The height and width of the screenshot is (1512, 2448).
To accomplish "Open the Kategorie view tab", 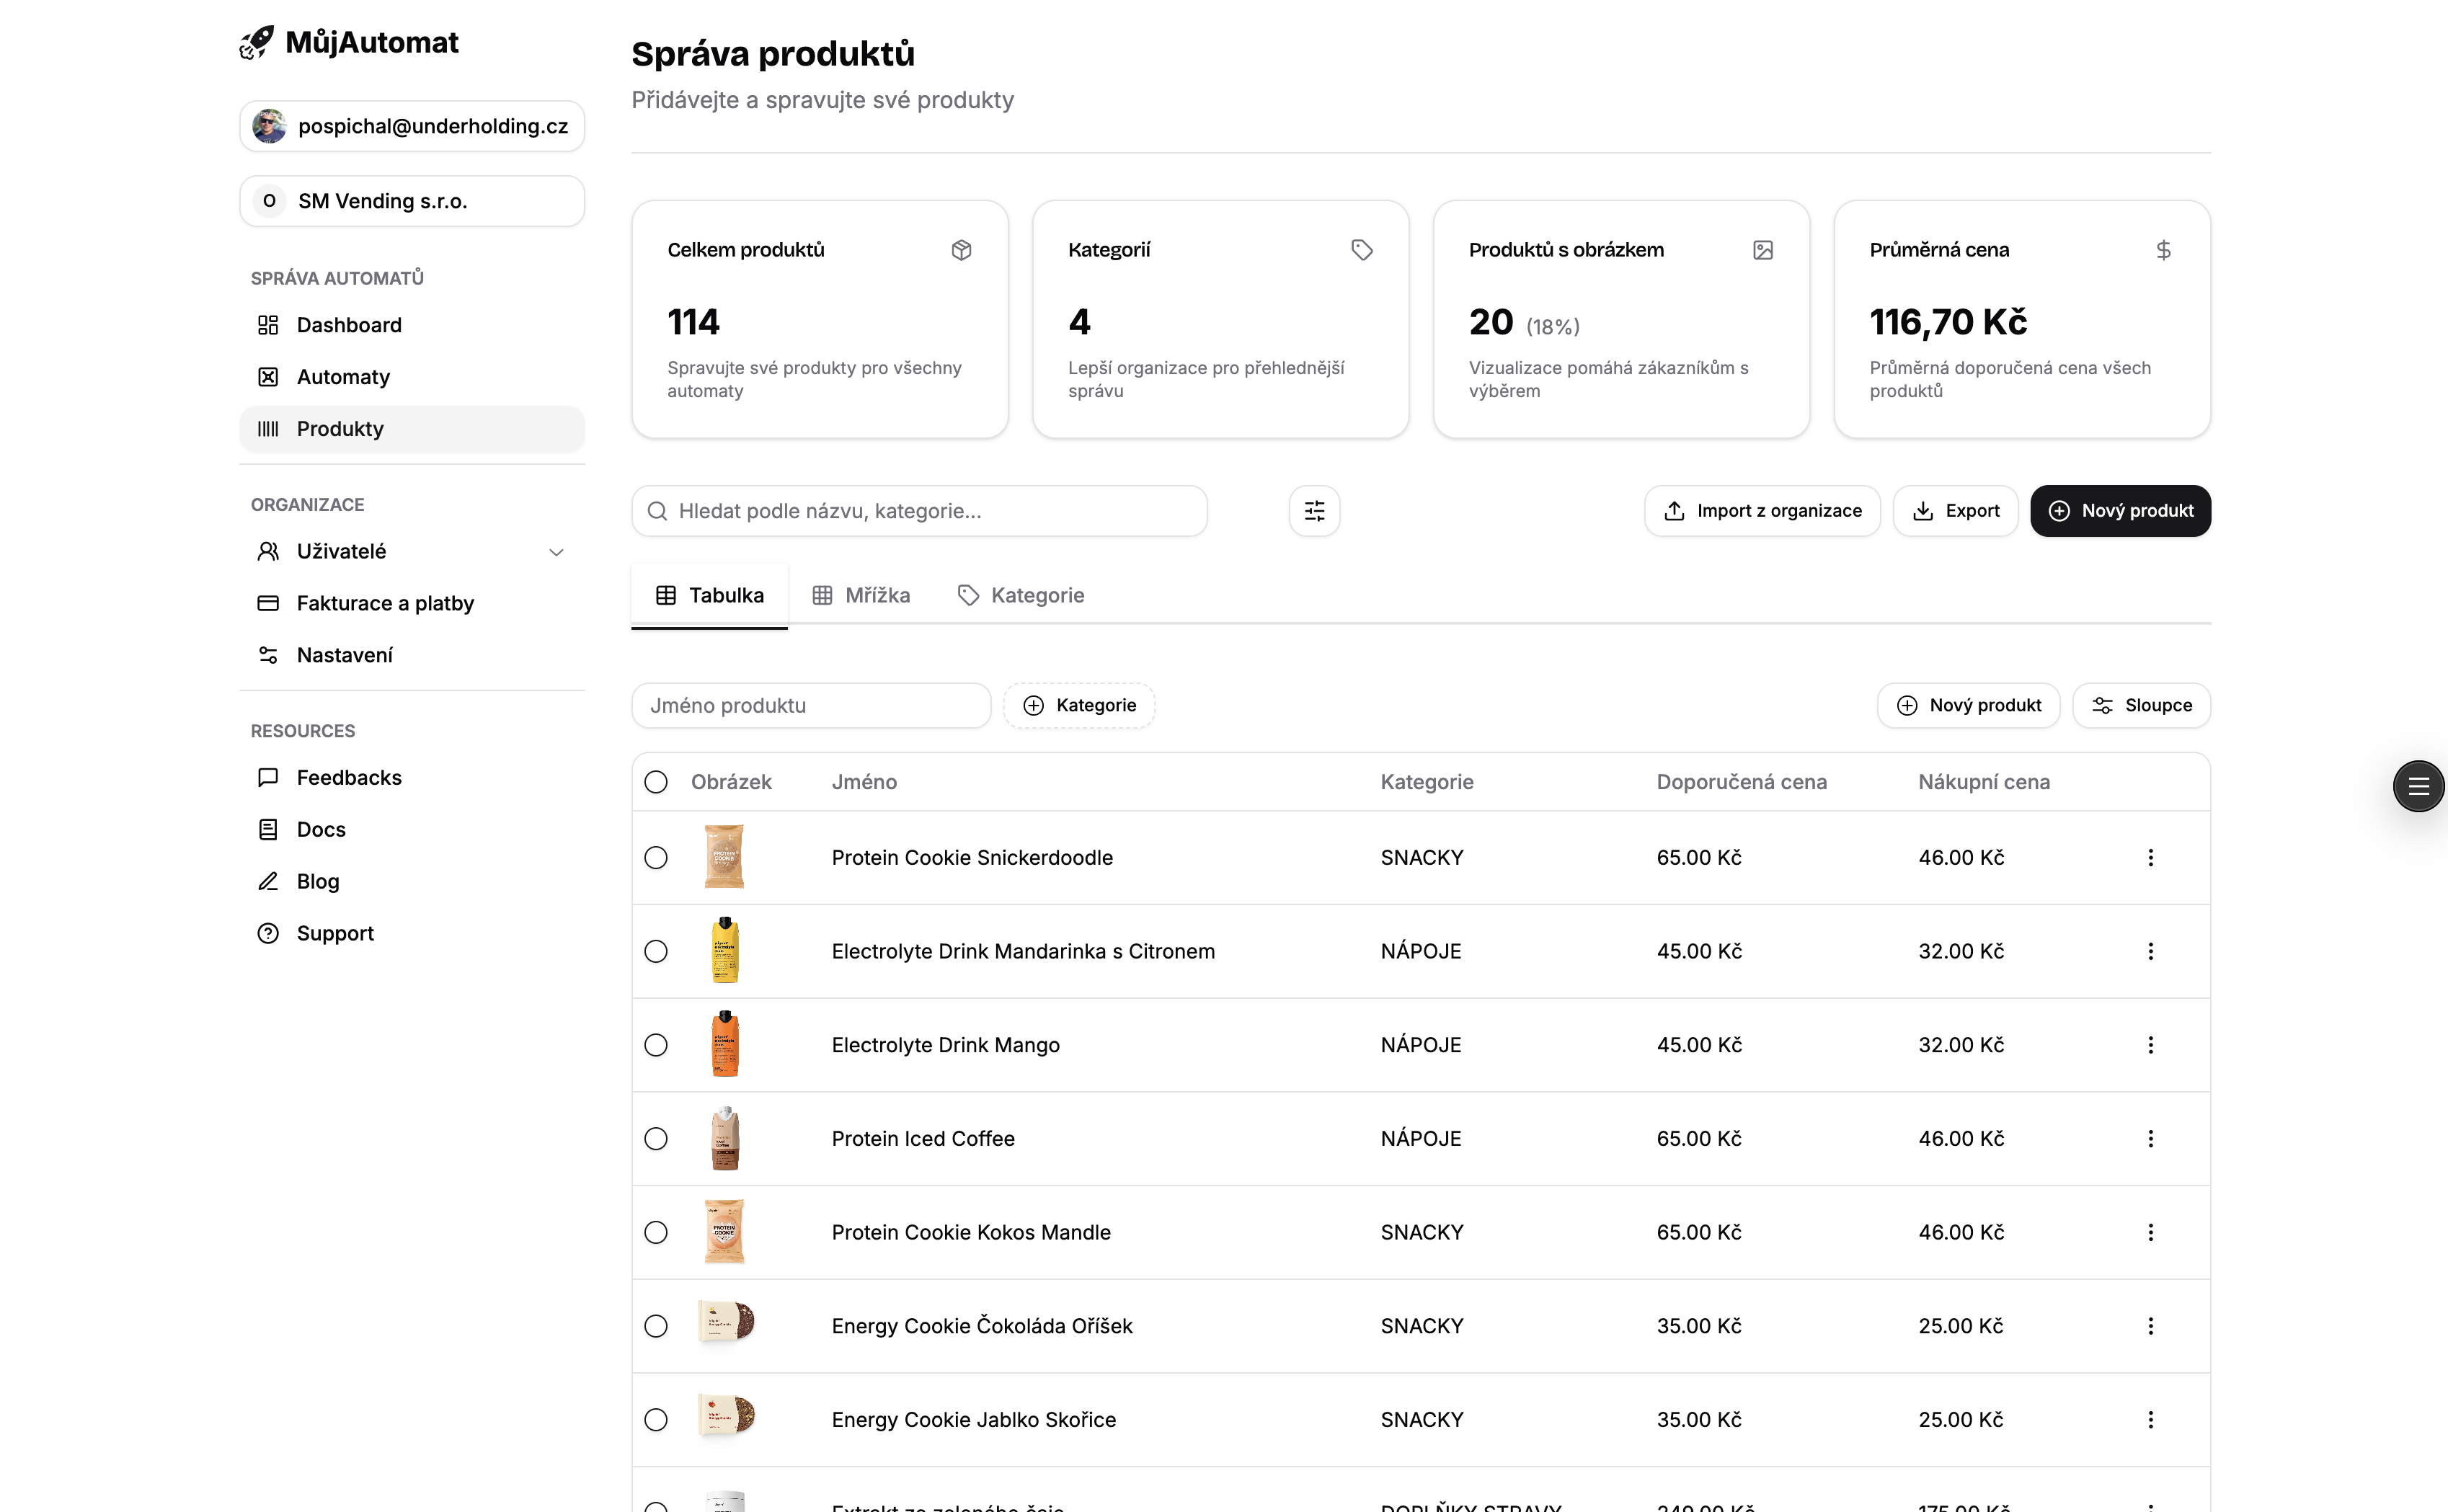I will click(x=1021, y=595).
